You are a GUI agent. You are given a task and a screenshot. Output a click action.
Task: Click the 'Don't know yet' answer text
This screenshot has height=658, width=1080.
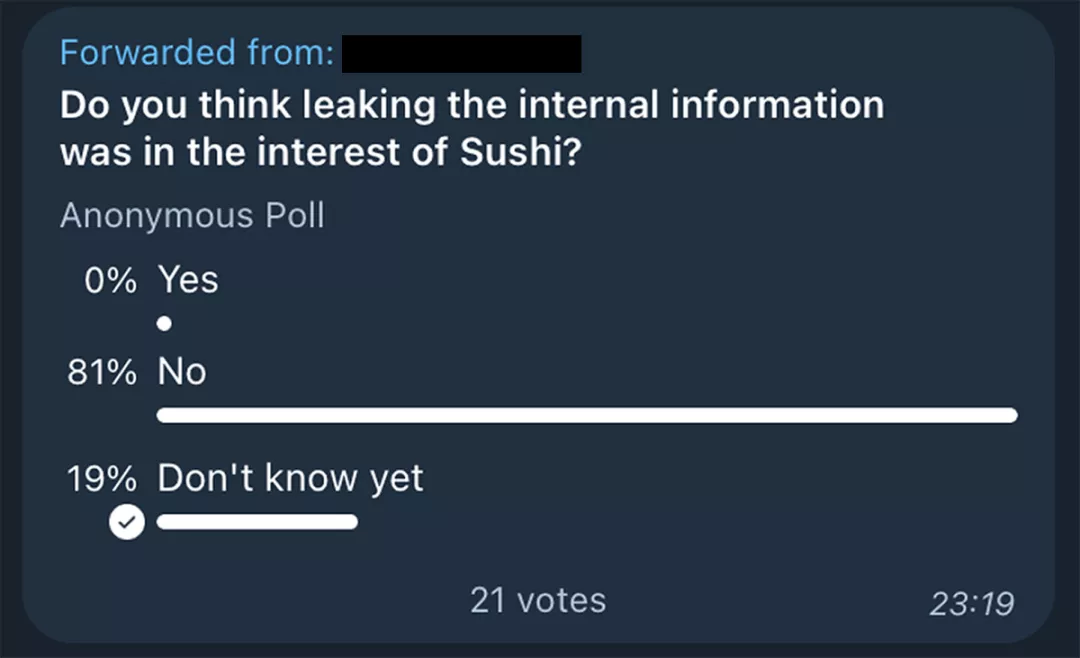[290, 478]
